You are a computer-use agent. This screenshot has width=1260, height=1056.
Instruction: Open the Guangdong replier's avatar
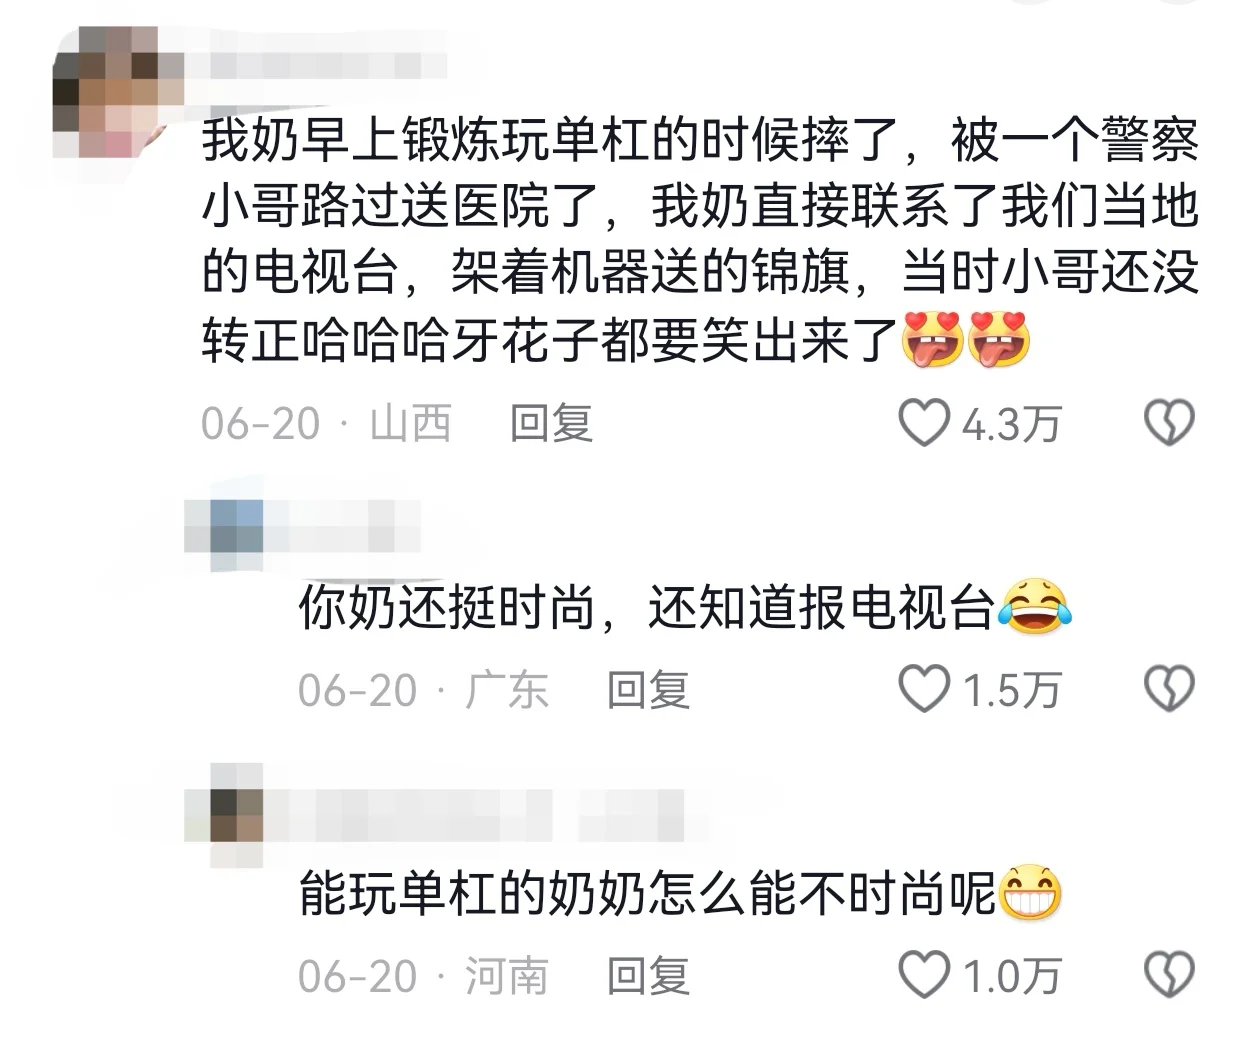224,534
